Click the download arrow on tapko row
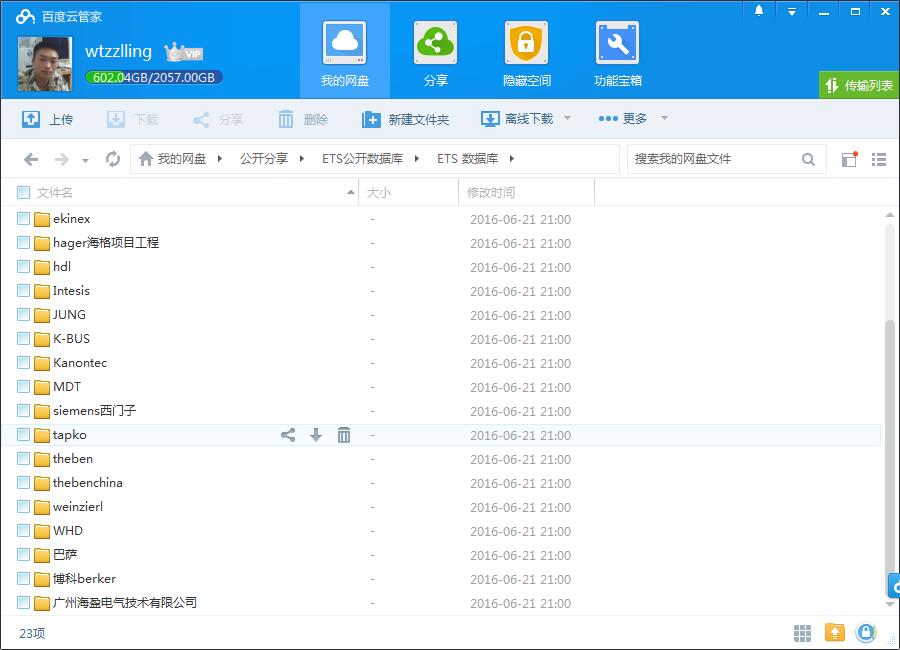This screenshot has width=900, height=650. point(316,435)
